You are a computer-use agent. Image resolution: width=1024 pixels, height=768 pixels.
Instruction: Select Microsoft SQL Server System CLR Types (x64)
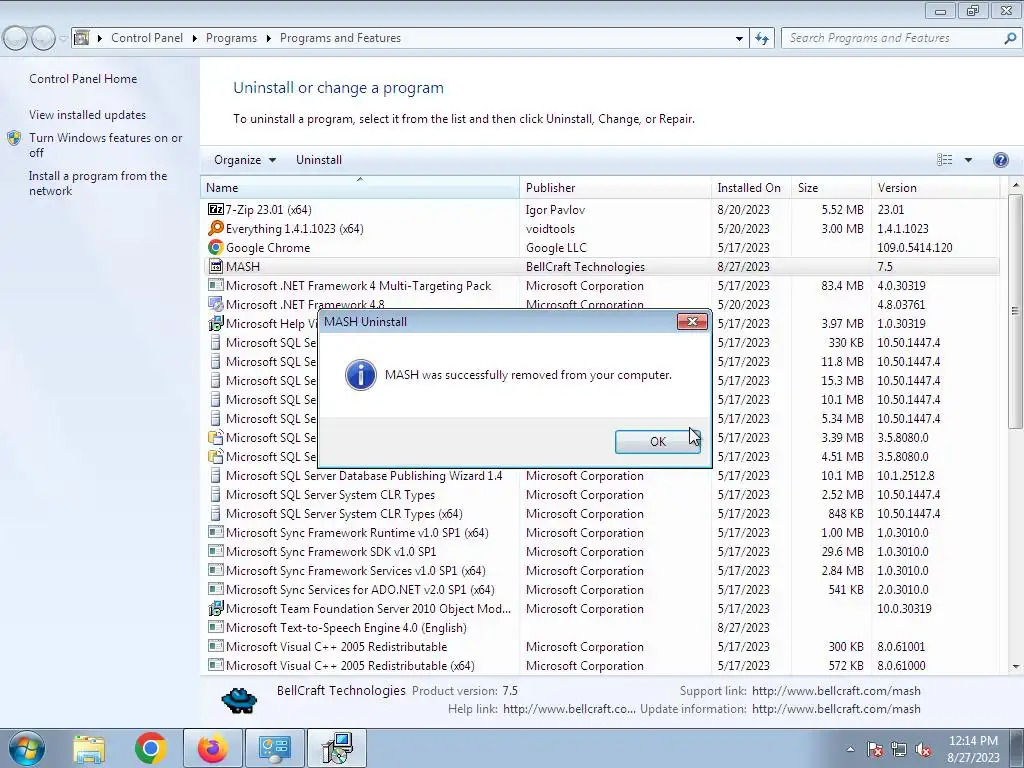(x=600, y=513)
